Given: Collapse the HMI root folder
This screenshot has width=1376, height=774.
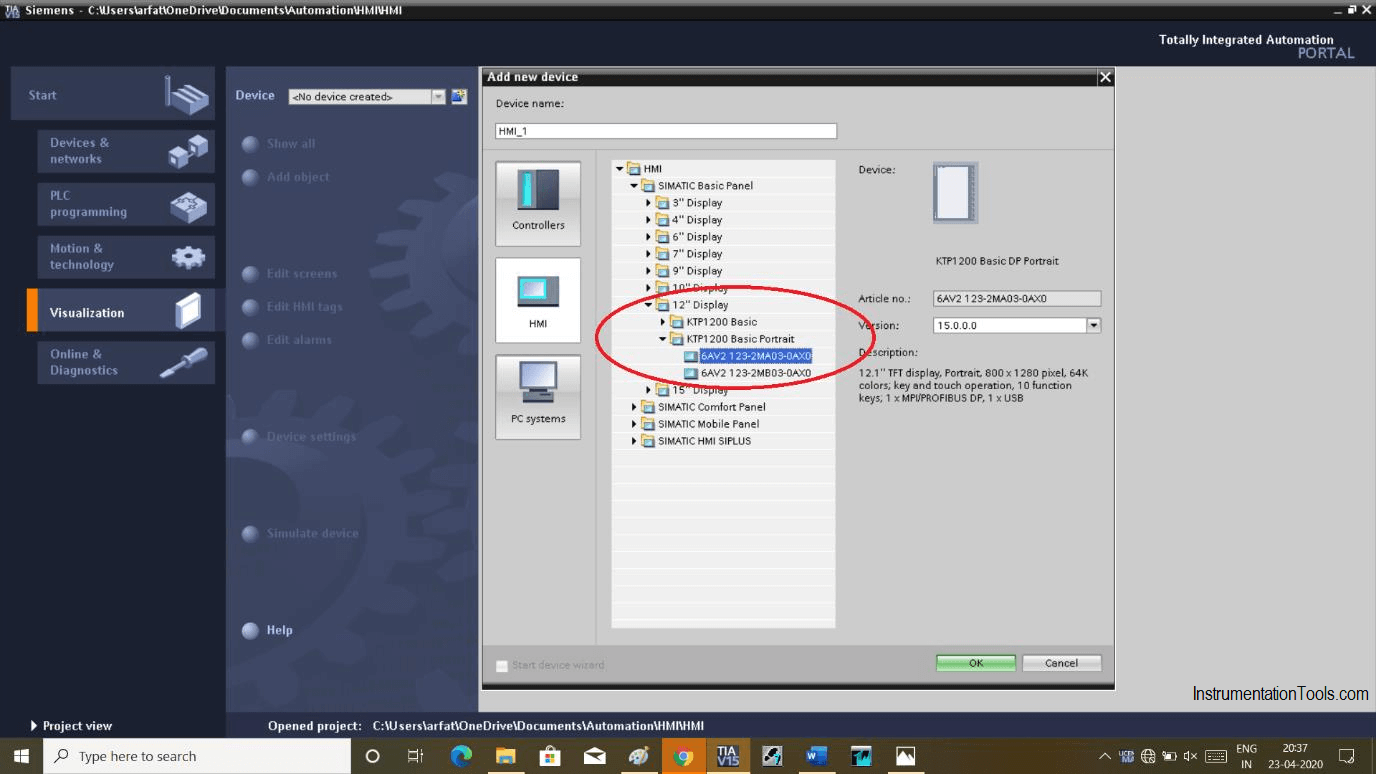Looking at the screenshot, I should point(620,169).
